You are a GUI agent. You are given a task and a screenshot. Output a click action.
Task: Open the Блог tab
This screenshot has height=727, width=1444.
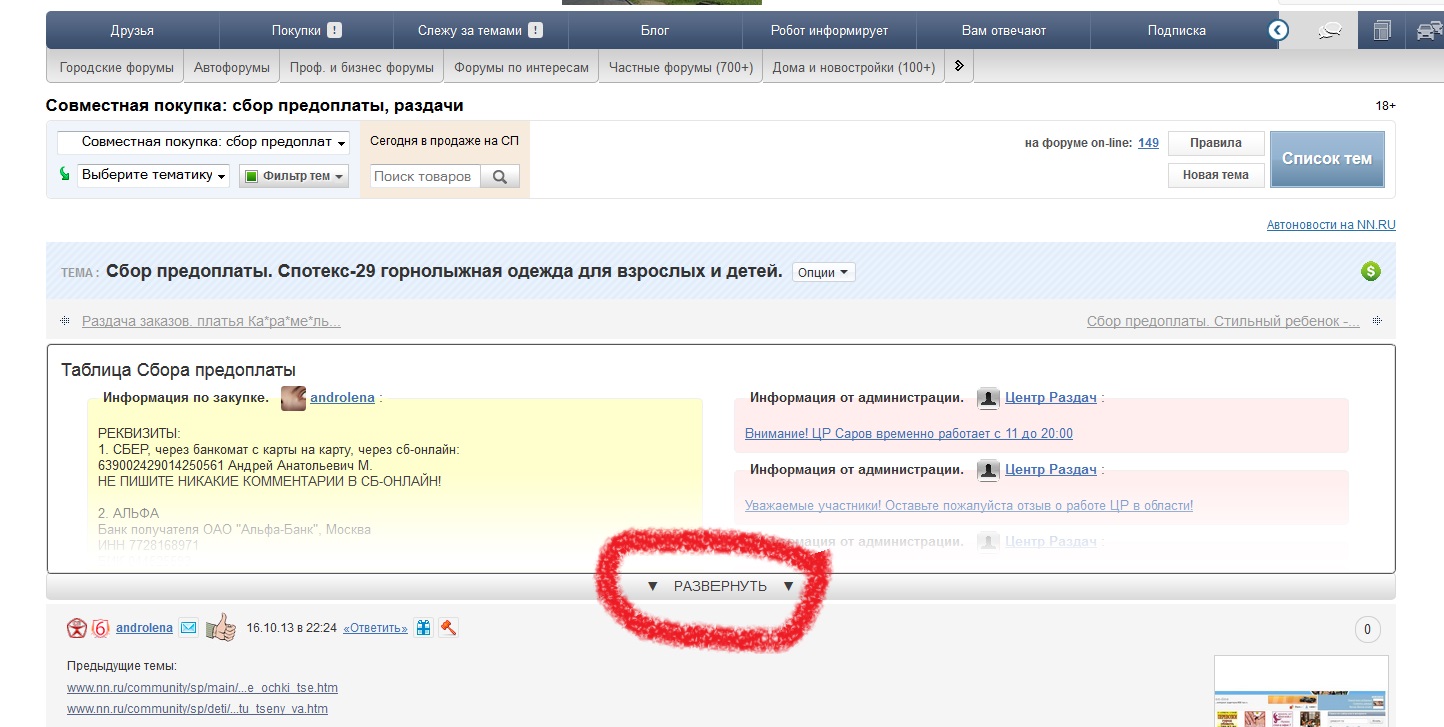pyautogui.click(x=655, y=30)
